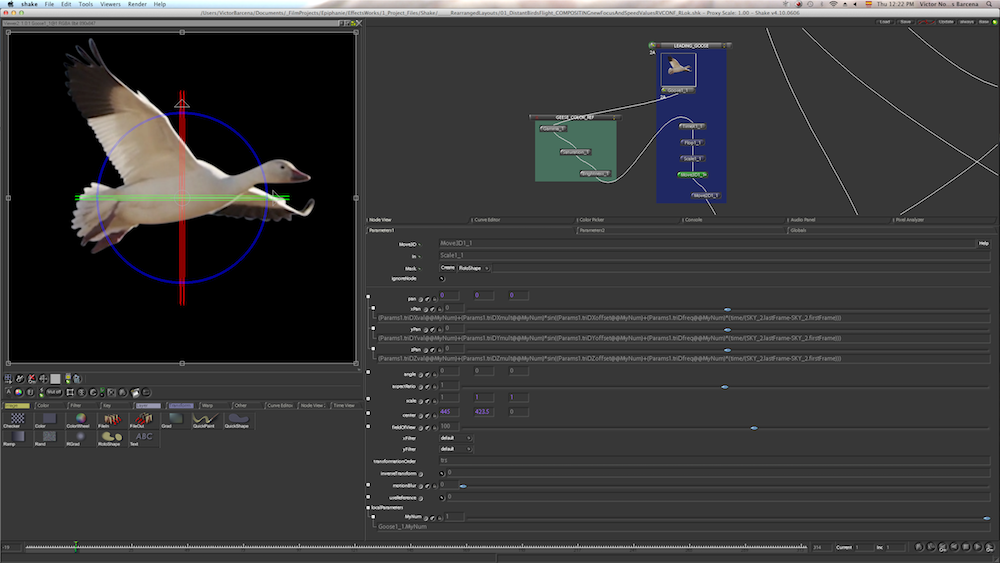Toggle the ignoreNode switch
This screenshot has width=1000, height=563.
443,278
